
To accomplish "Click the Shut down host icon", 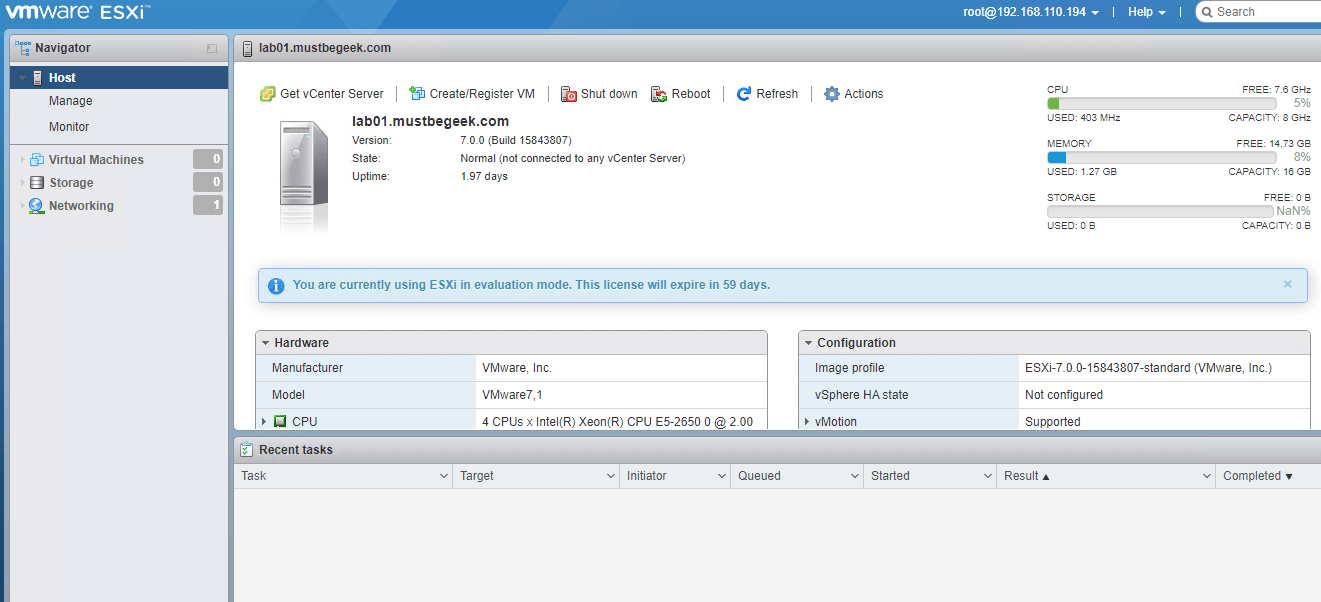I will 598,93.
